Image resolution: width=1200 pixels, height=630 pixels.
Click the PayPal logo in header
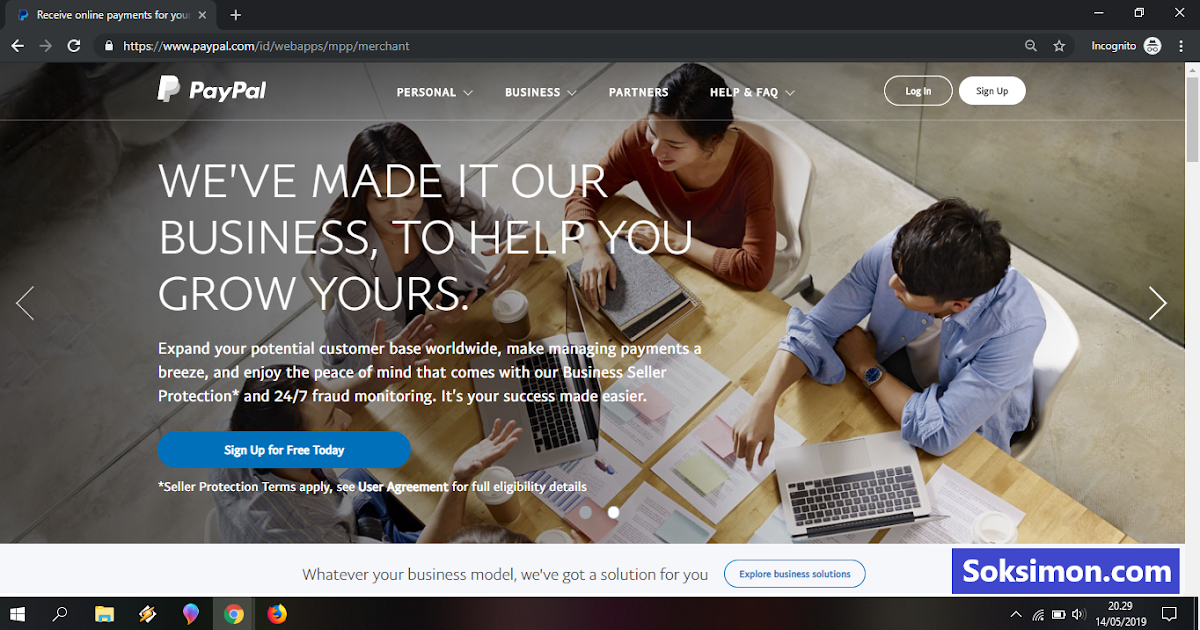(212, 90)
